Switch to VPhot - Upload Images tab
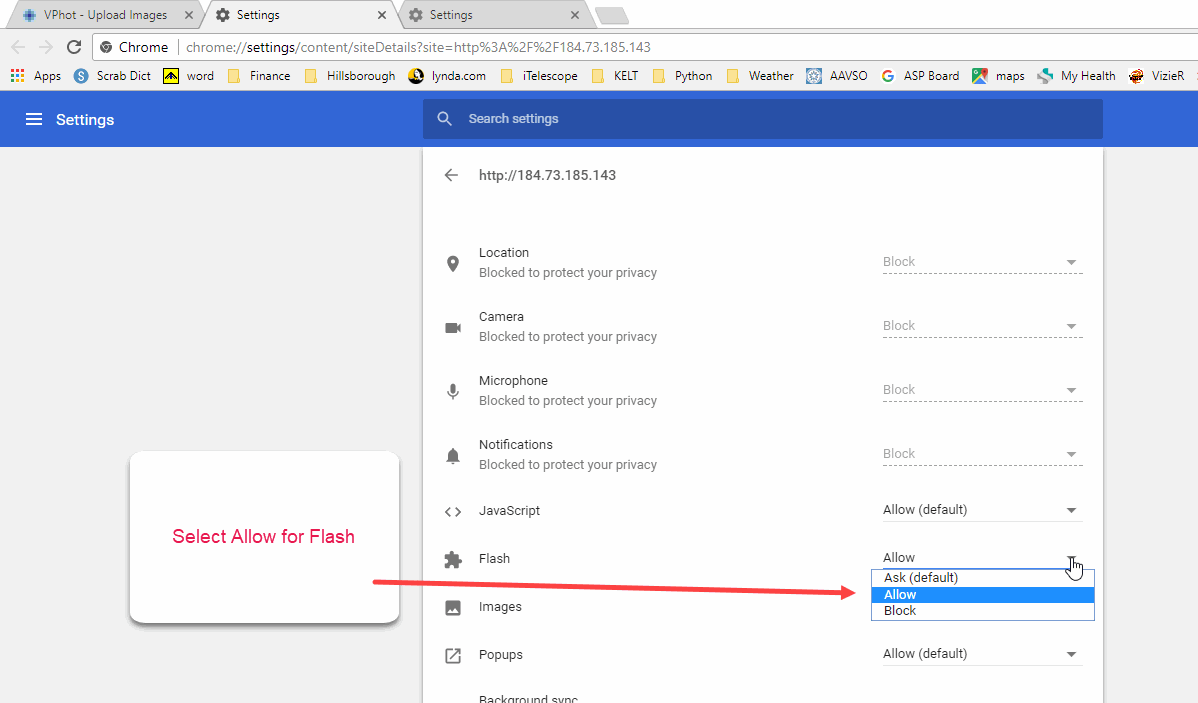 105,15
